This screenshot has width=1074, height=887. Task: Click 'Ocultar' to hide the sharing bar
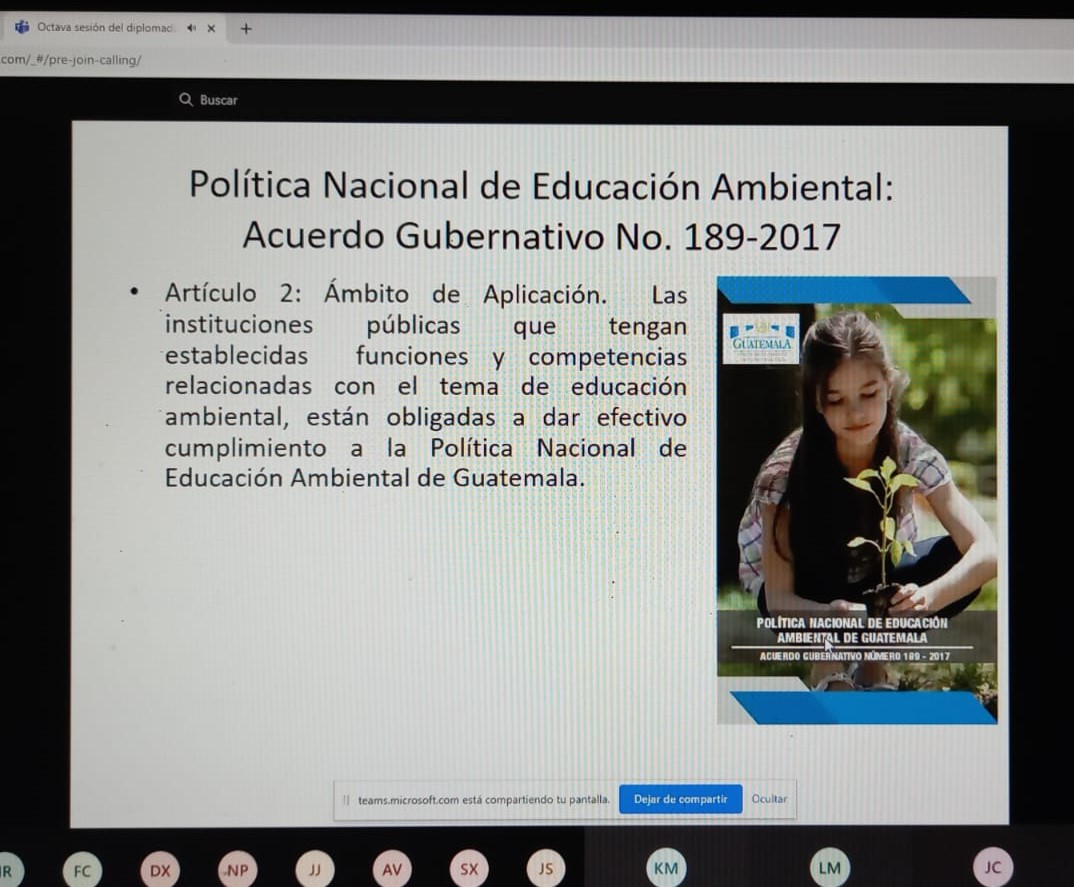point(769,799)
